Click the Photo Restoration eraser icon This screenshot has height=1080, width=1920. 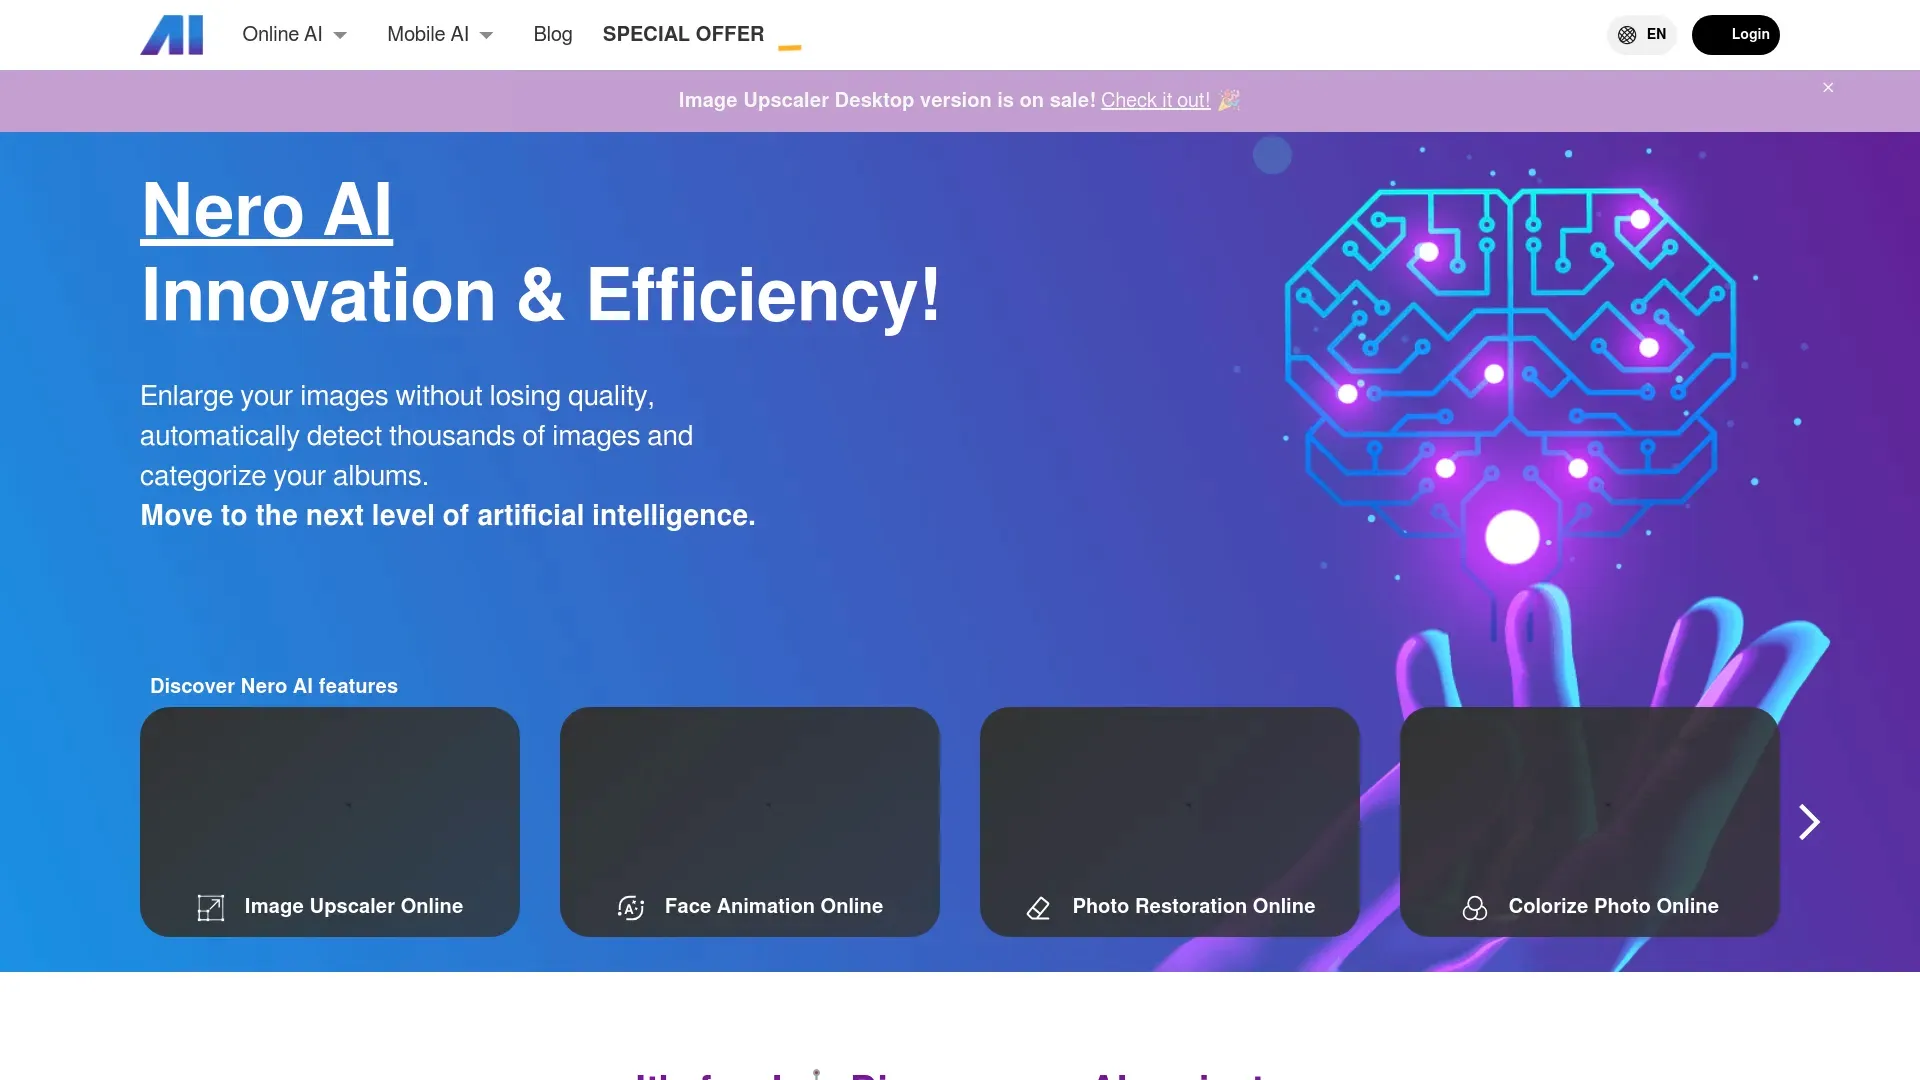pyautogui.click(x=1038, y=907)
